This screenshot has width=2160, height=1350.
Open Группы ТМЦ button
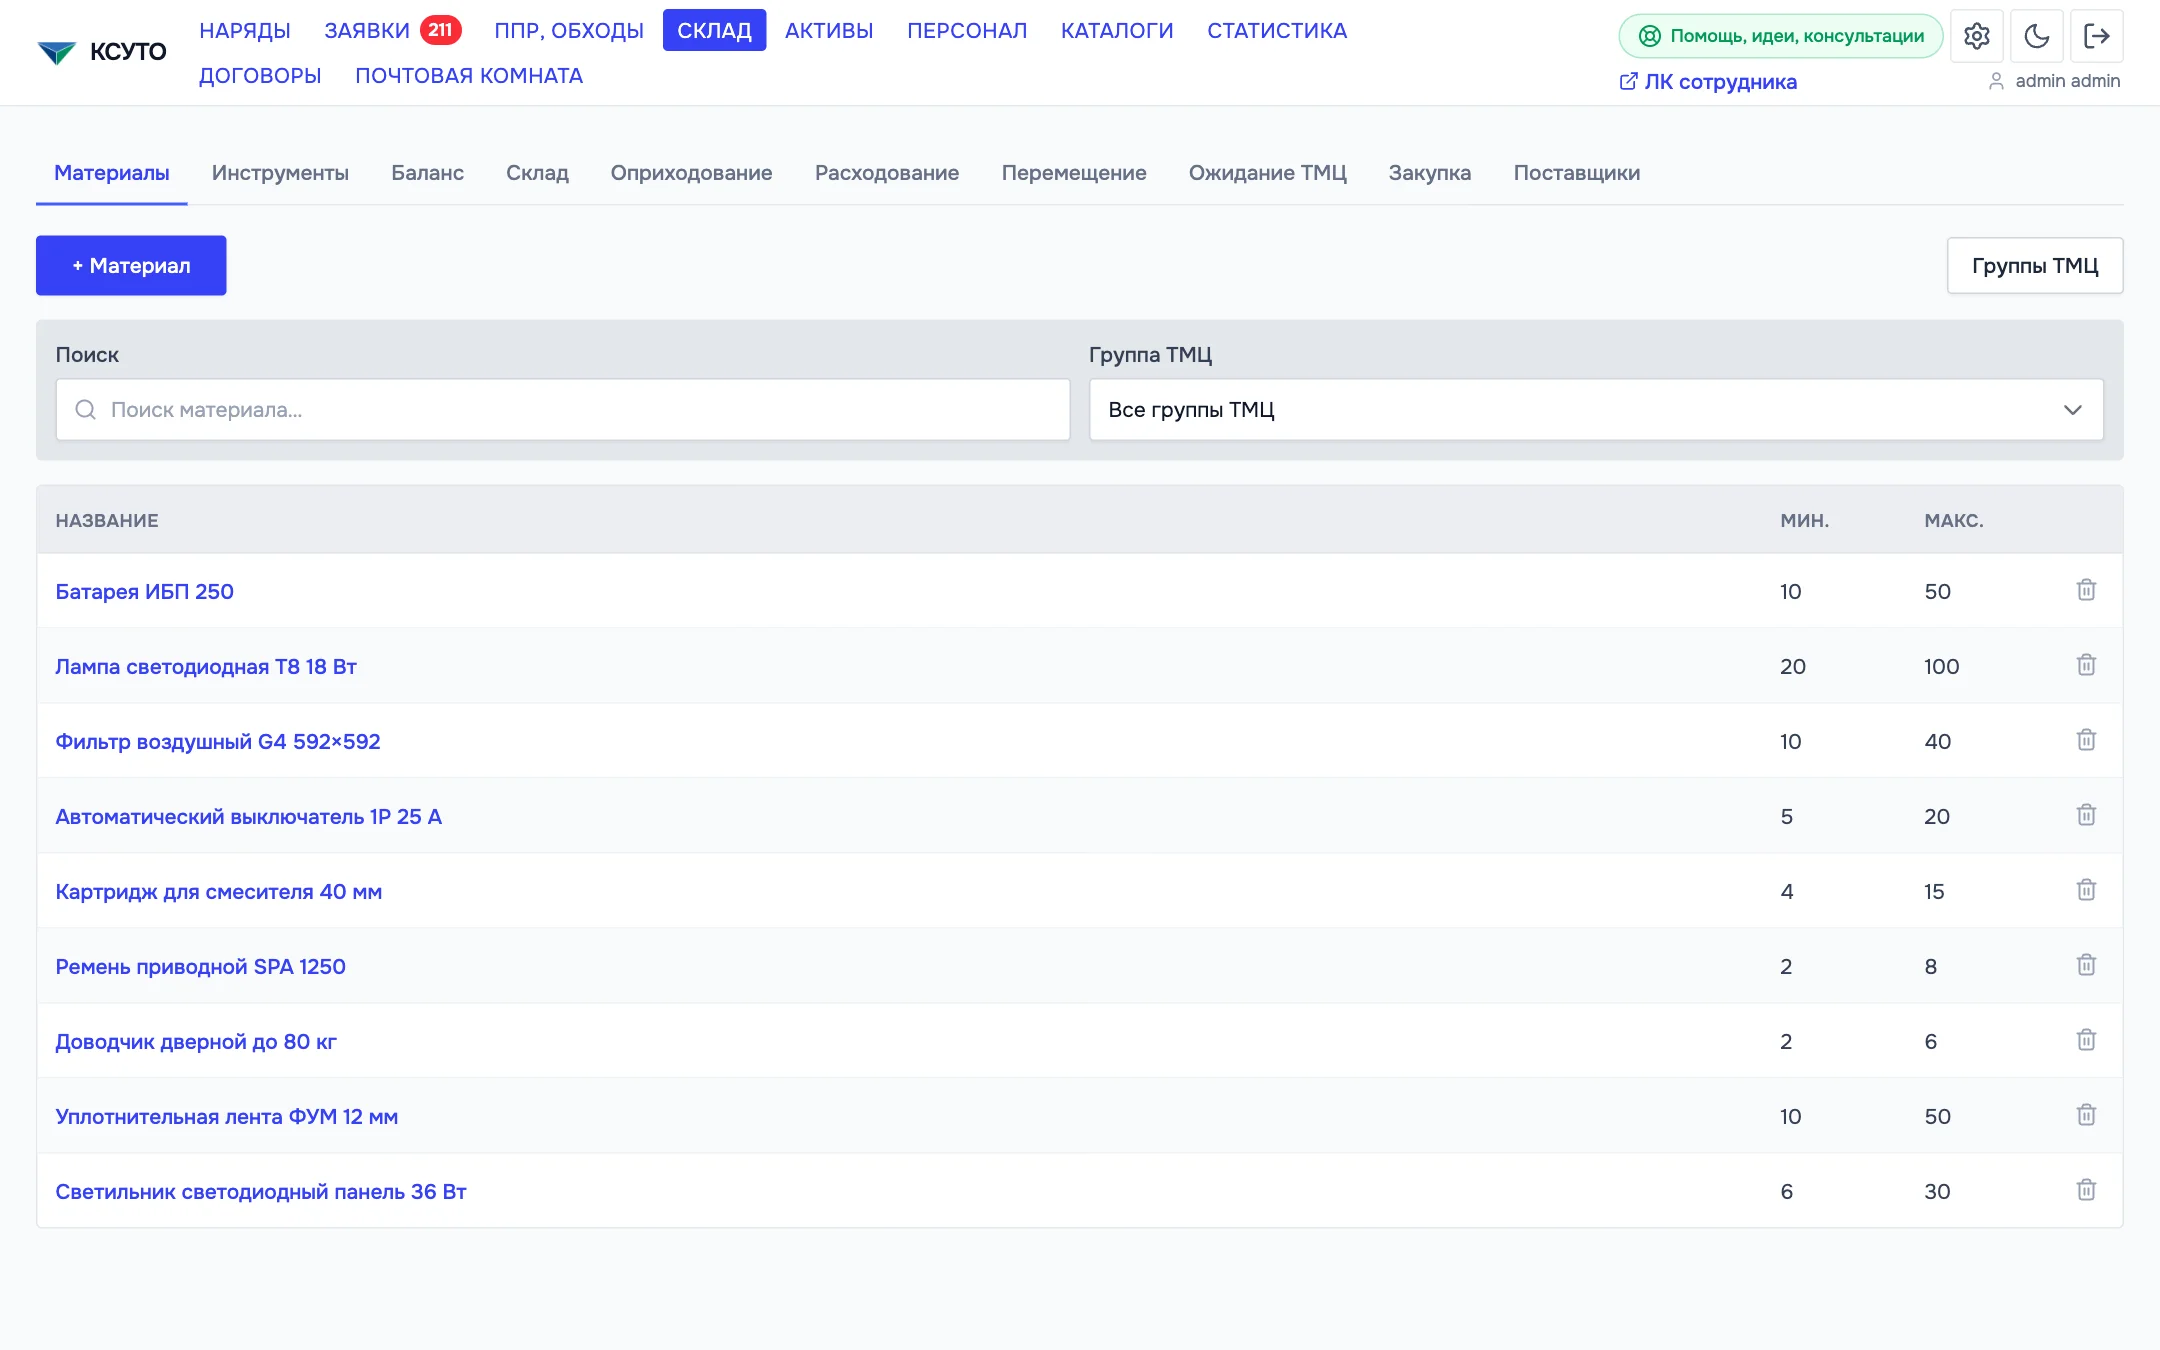pyautogui.click(x=2035, y=266)
